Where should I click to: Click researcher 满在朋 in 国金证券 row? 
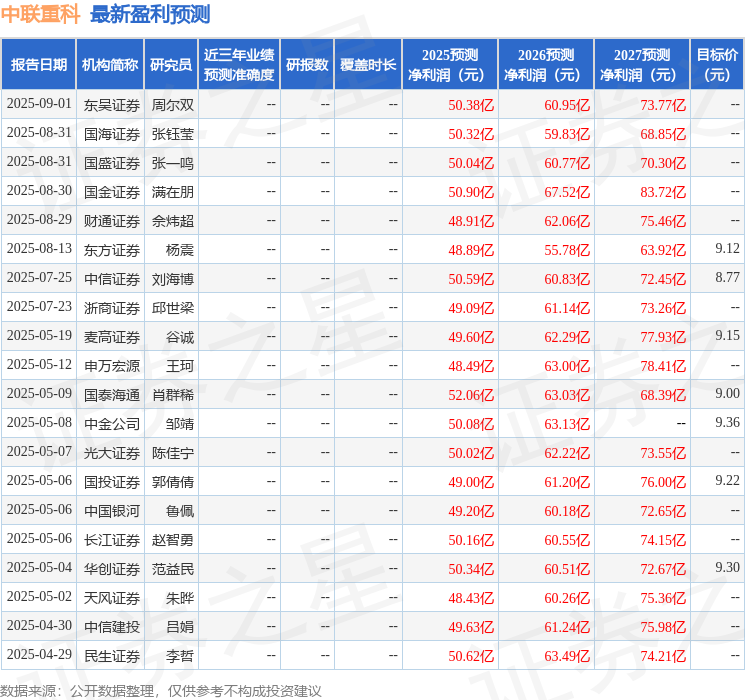pos(172,192)
